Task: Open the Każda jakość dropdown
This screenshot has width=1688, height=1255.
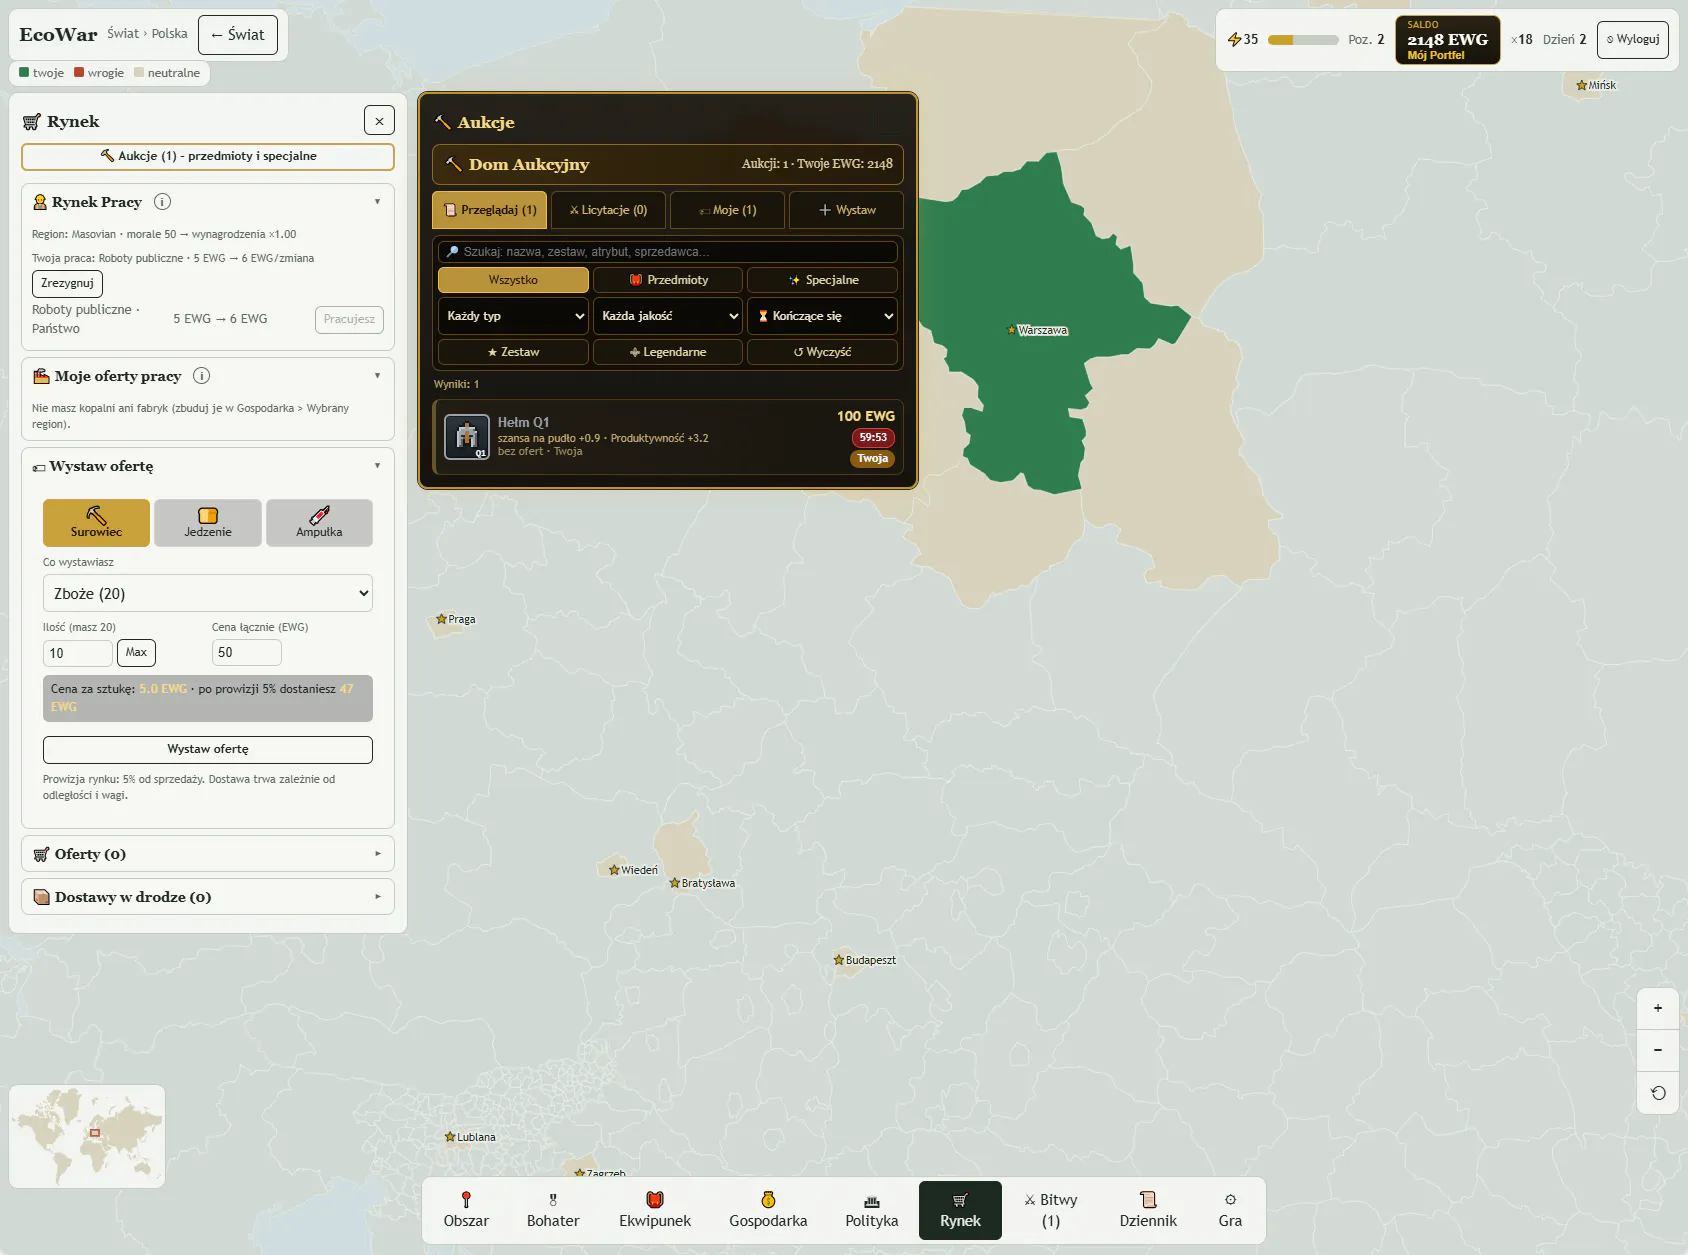Action: [x=668, y=316]
